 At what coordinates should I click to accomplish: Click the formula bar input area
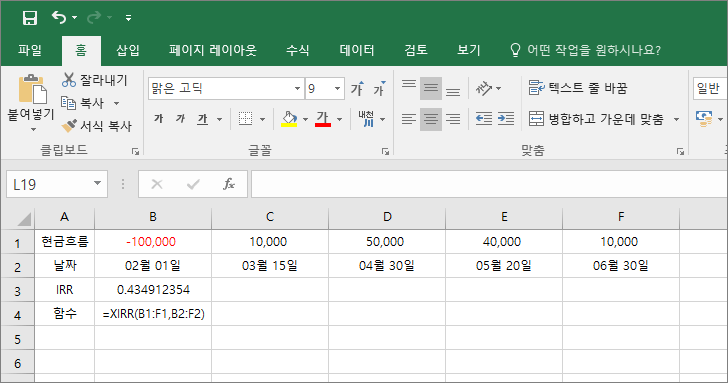tap(489, 184)
